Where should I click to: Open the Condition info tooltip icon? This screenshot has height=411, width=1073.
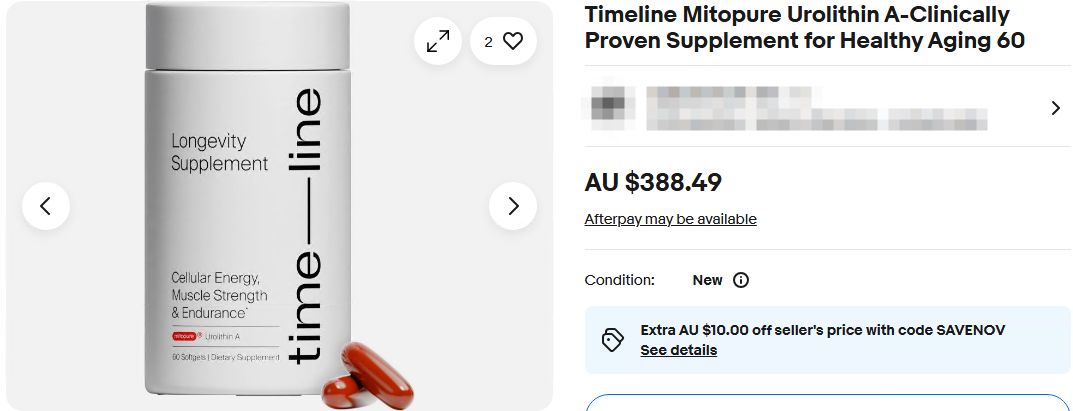(x=741, y=280)
